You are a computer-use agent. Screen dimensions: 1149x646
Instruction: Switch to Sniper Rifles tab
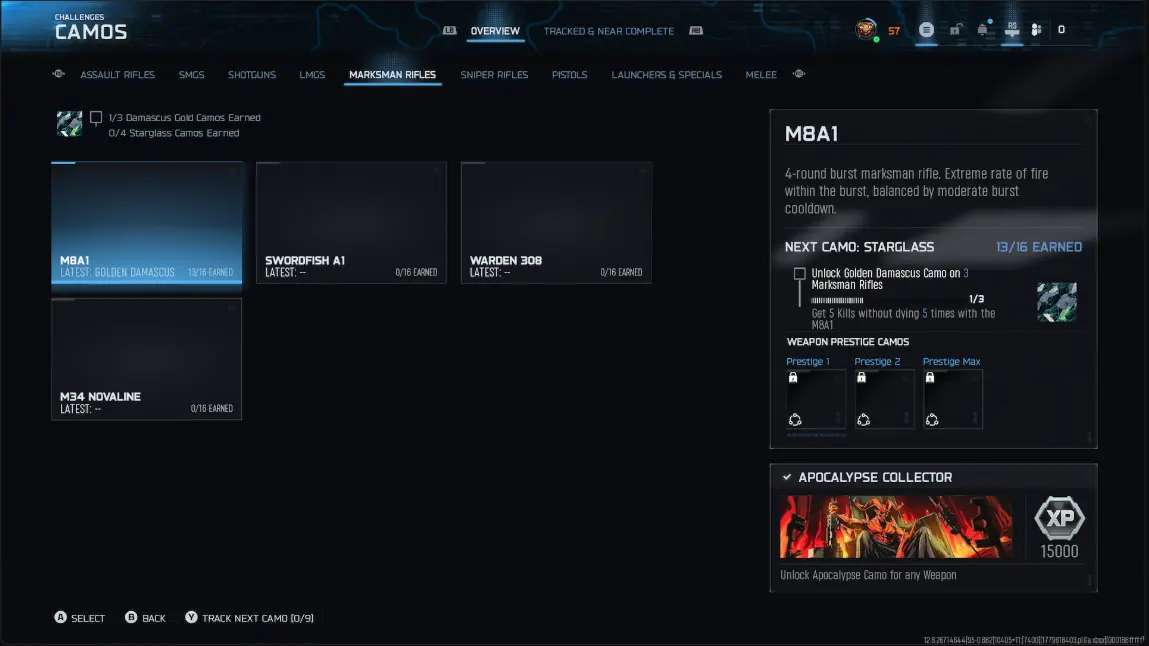[494, 75]
